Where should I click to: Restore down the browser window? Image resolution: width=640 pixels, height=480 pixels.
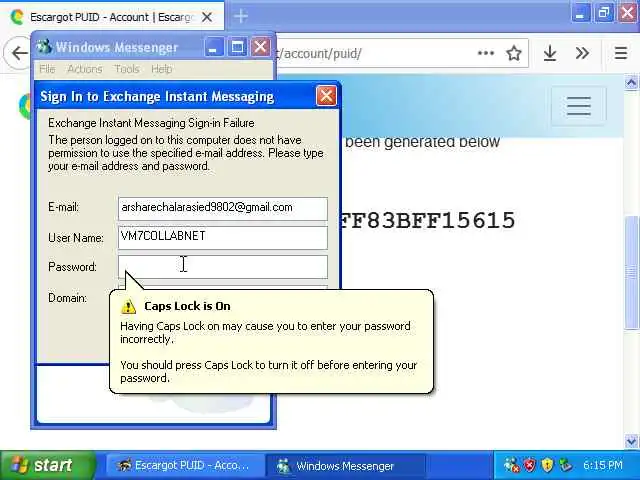tap(604, 13)
